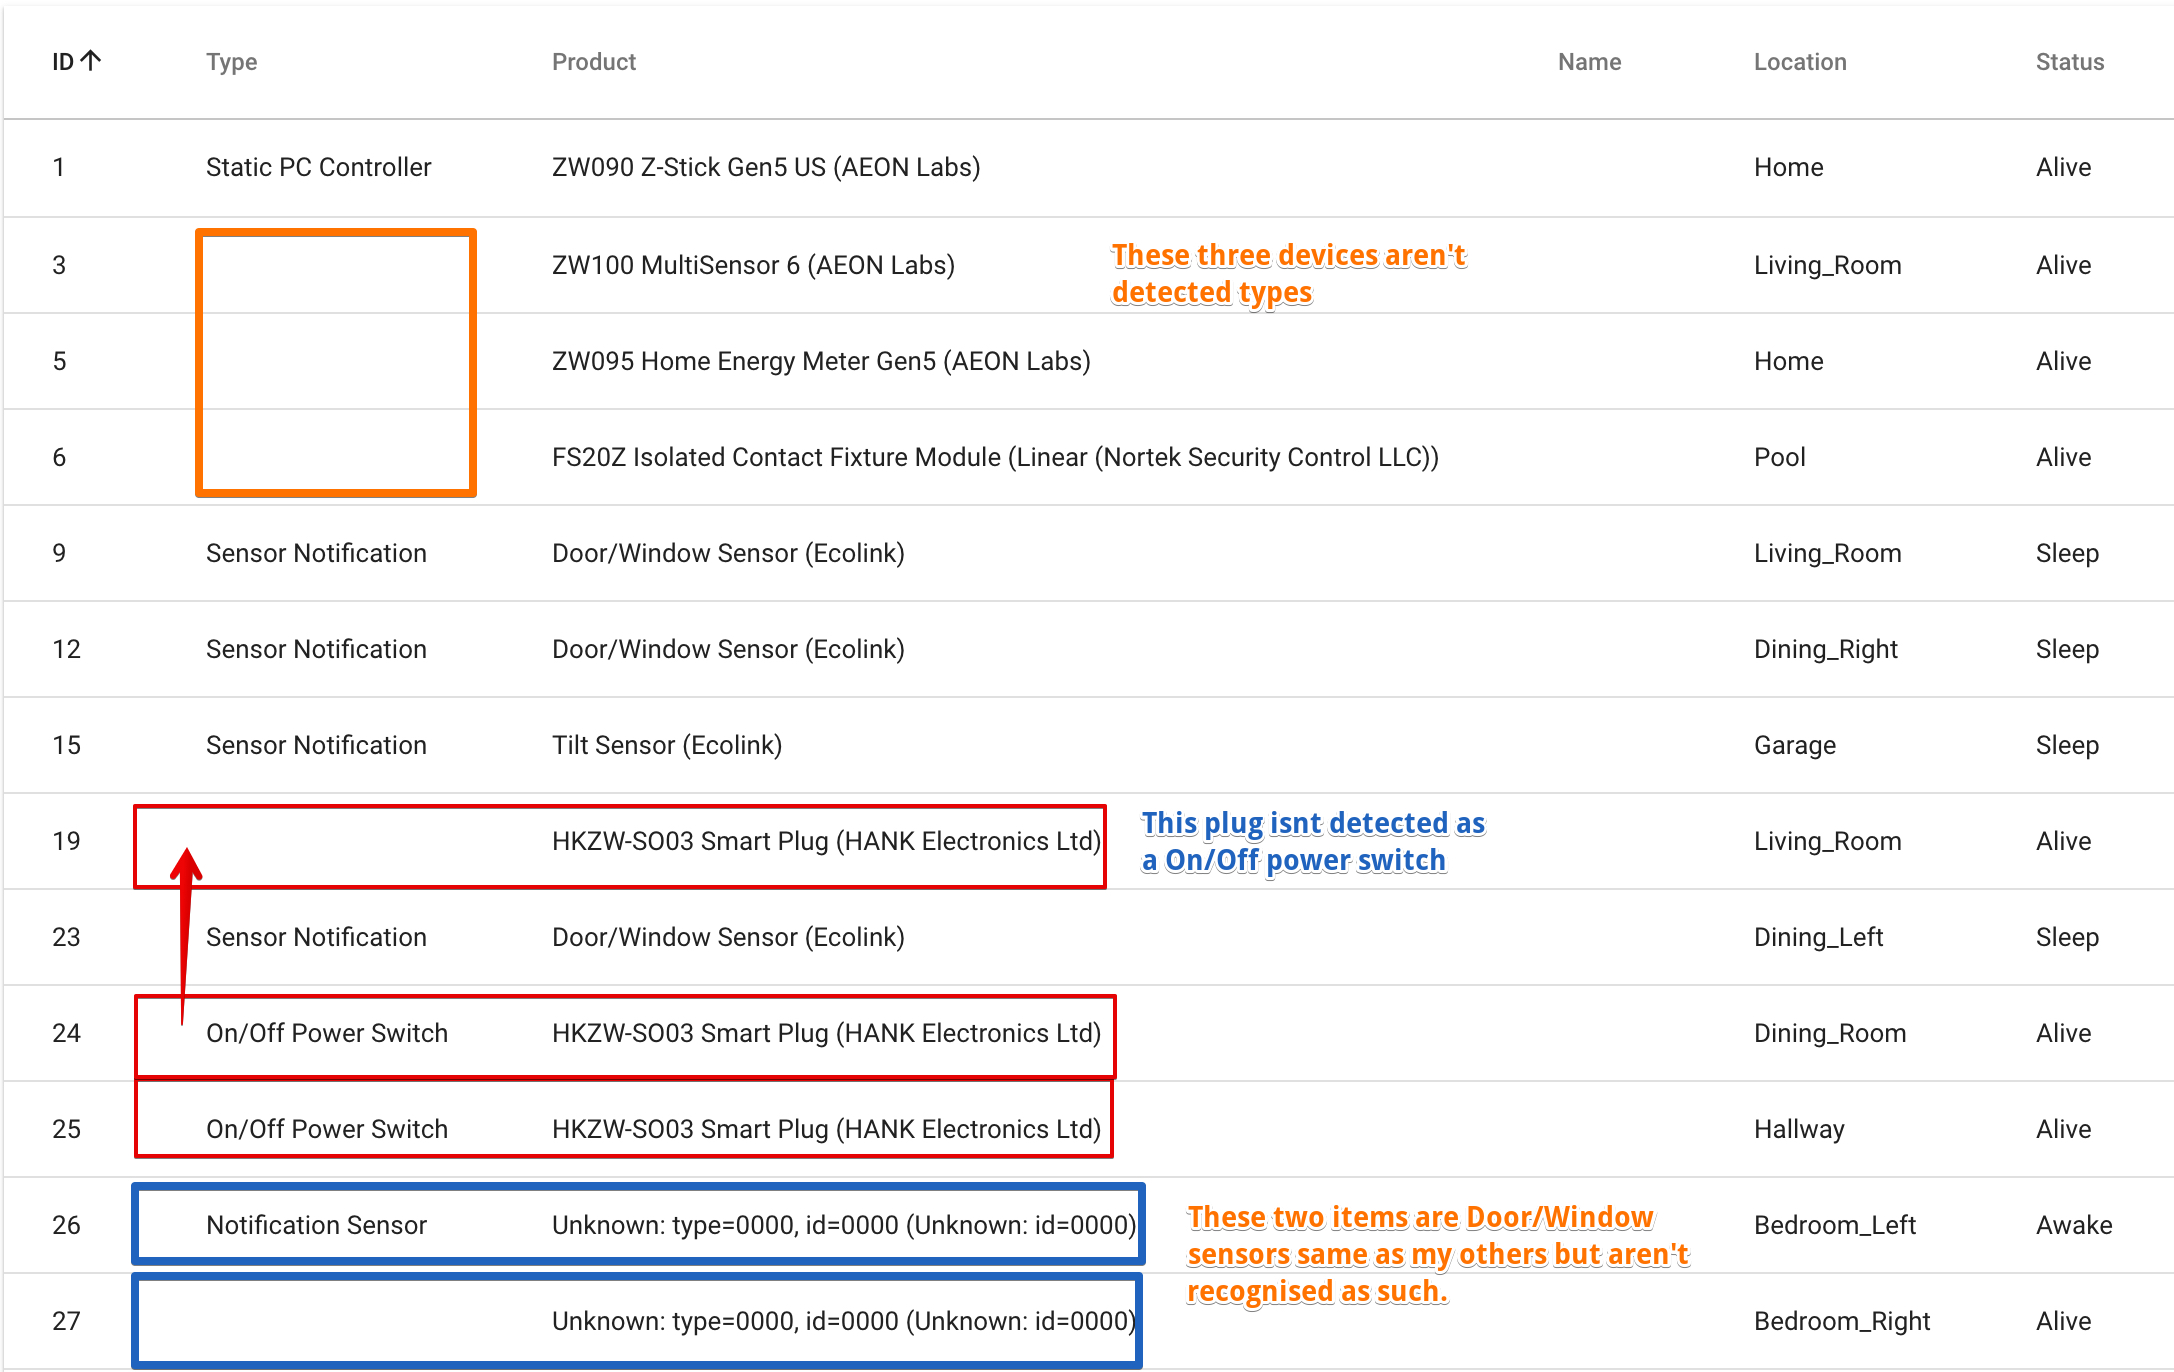Click the Alive status for device 1
This screenshot has height=1372, width=2174.
coord(2063,167)
